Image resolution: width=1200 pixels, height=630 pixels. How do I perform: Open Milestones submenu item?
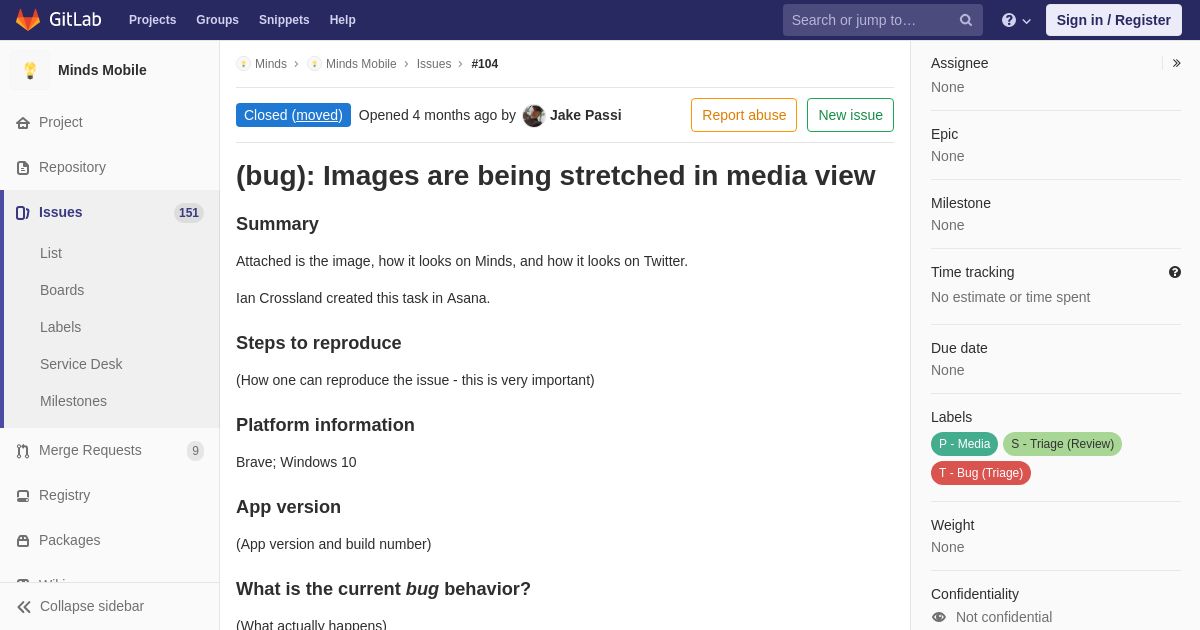[x=73, y=401]
